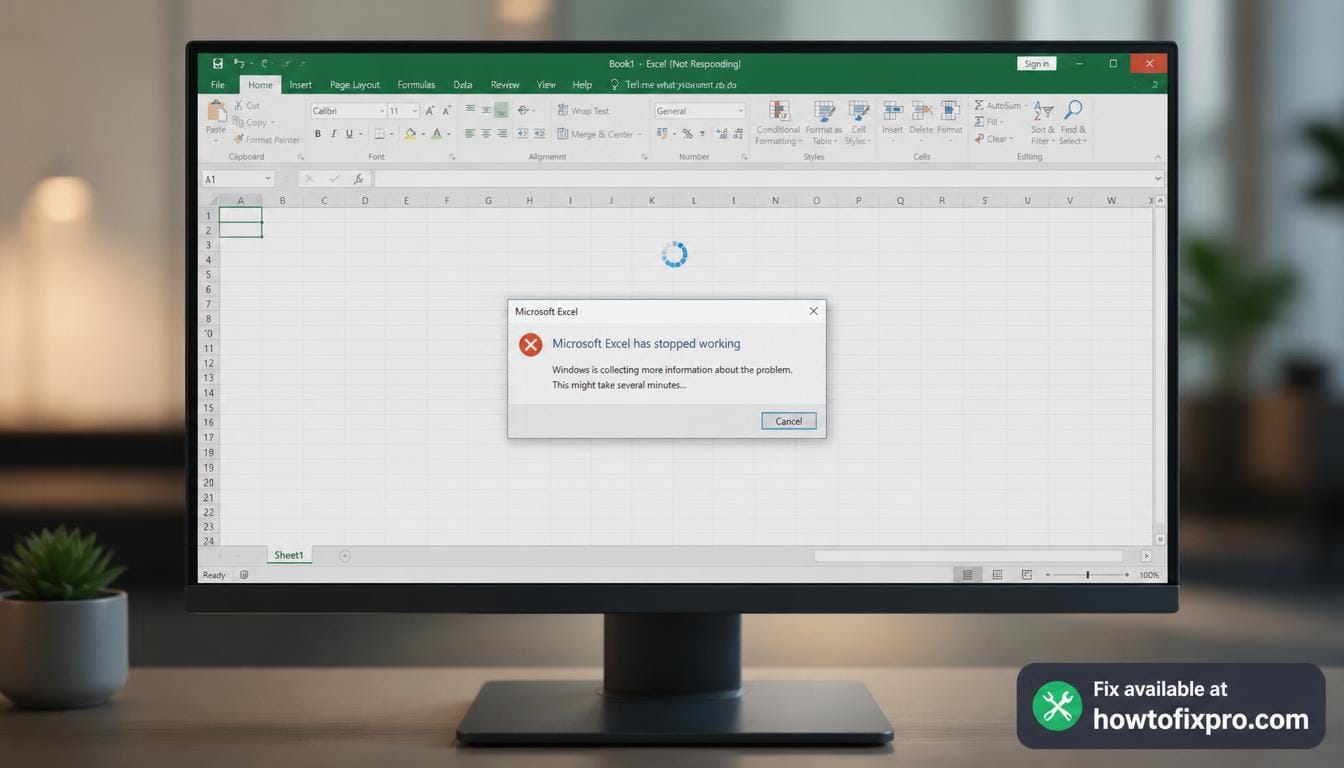This screenshot has height=768, width=1344.
Task: Expand the formula bar with its chevron
Action: 1158,179
